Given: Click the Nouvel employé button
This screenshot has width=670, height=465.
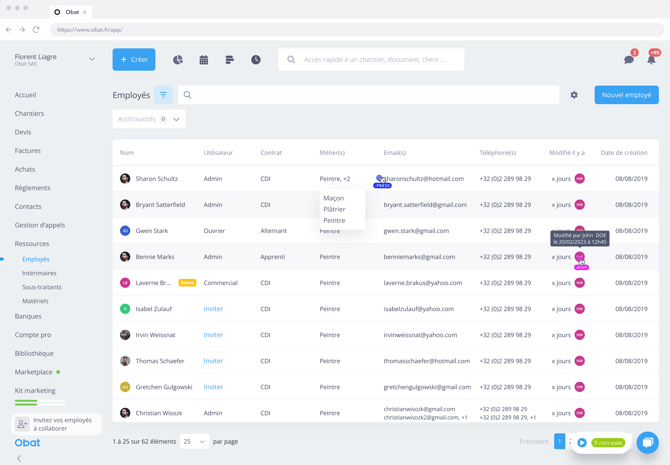Looking at the screenshot, I should [x=626, y=95].
